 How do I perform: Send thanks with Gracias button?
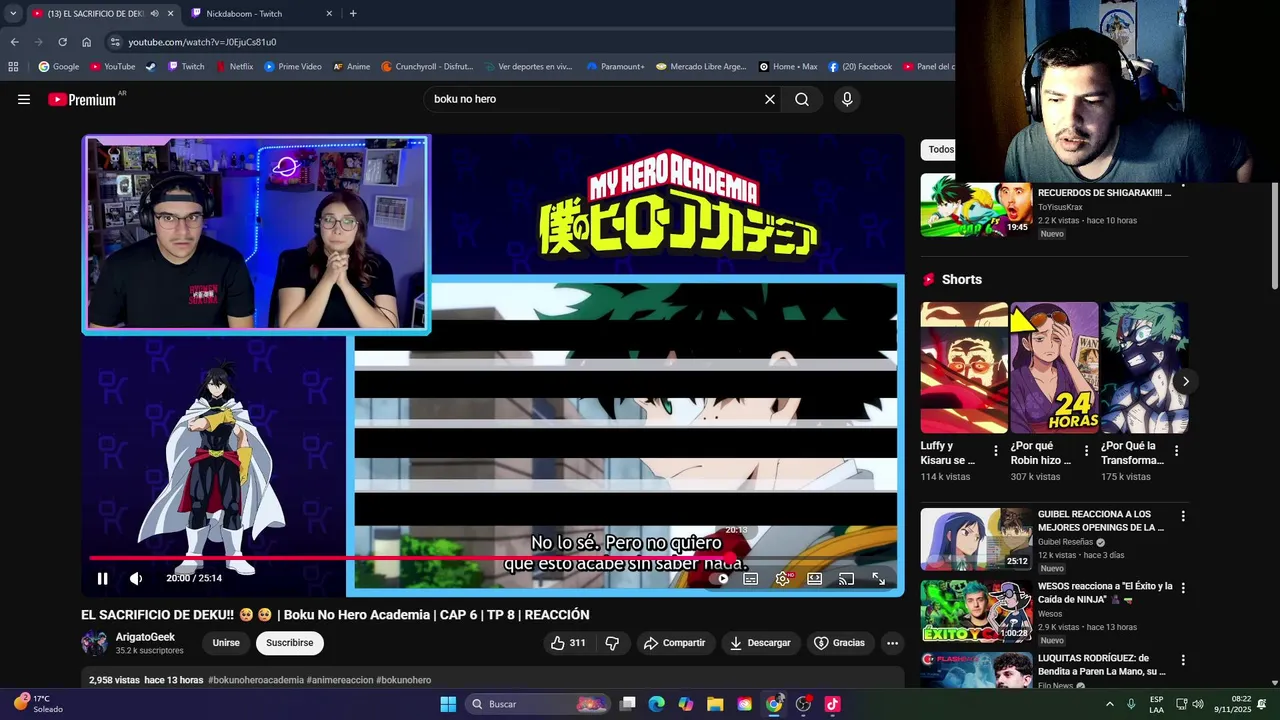[x=839, y=643]
